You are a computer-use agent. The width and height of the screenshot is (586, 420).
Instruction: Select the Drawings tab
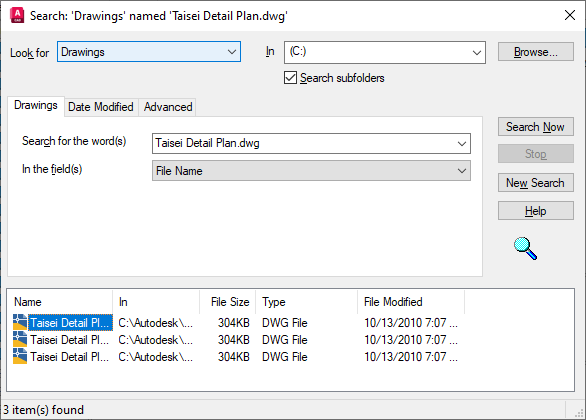click(x=36, y=105)
